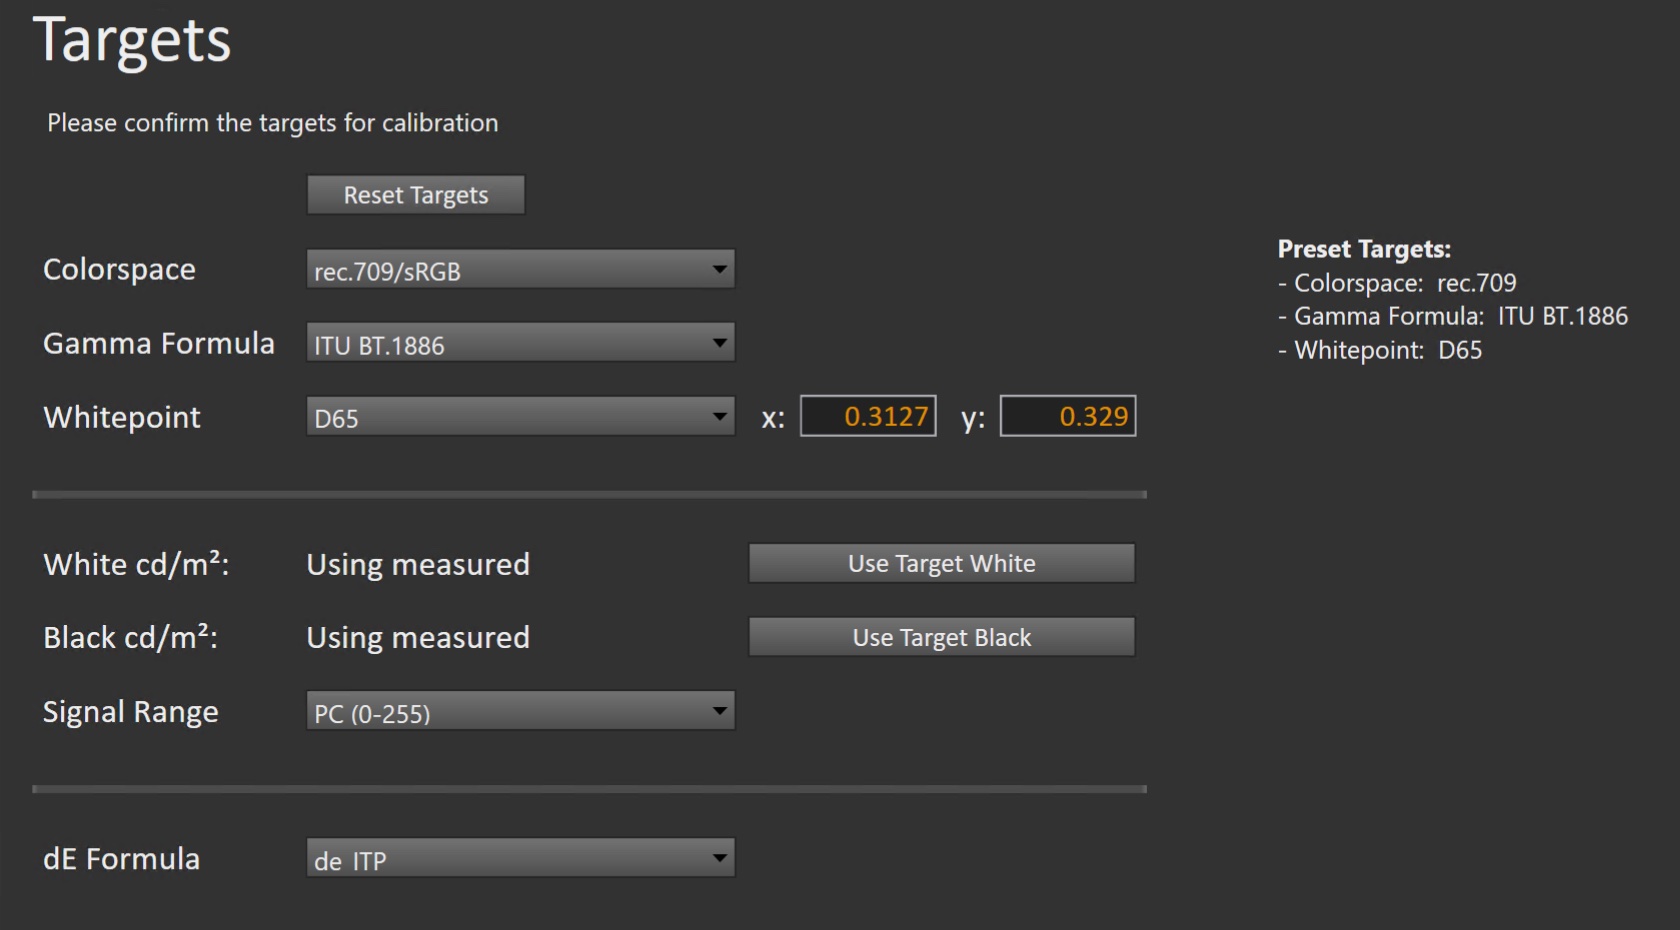This screenshot has width=1680, height=930.
Task: Click the Colorspace field label
Action: (x=119, y=270)
